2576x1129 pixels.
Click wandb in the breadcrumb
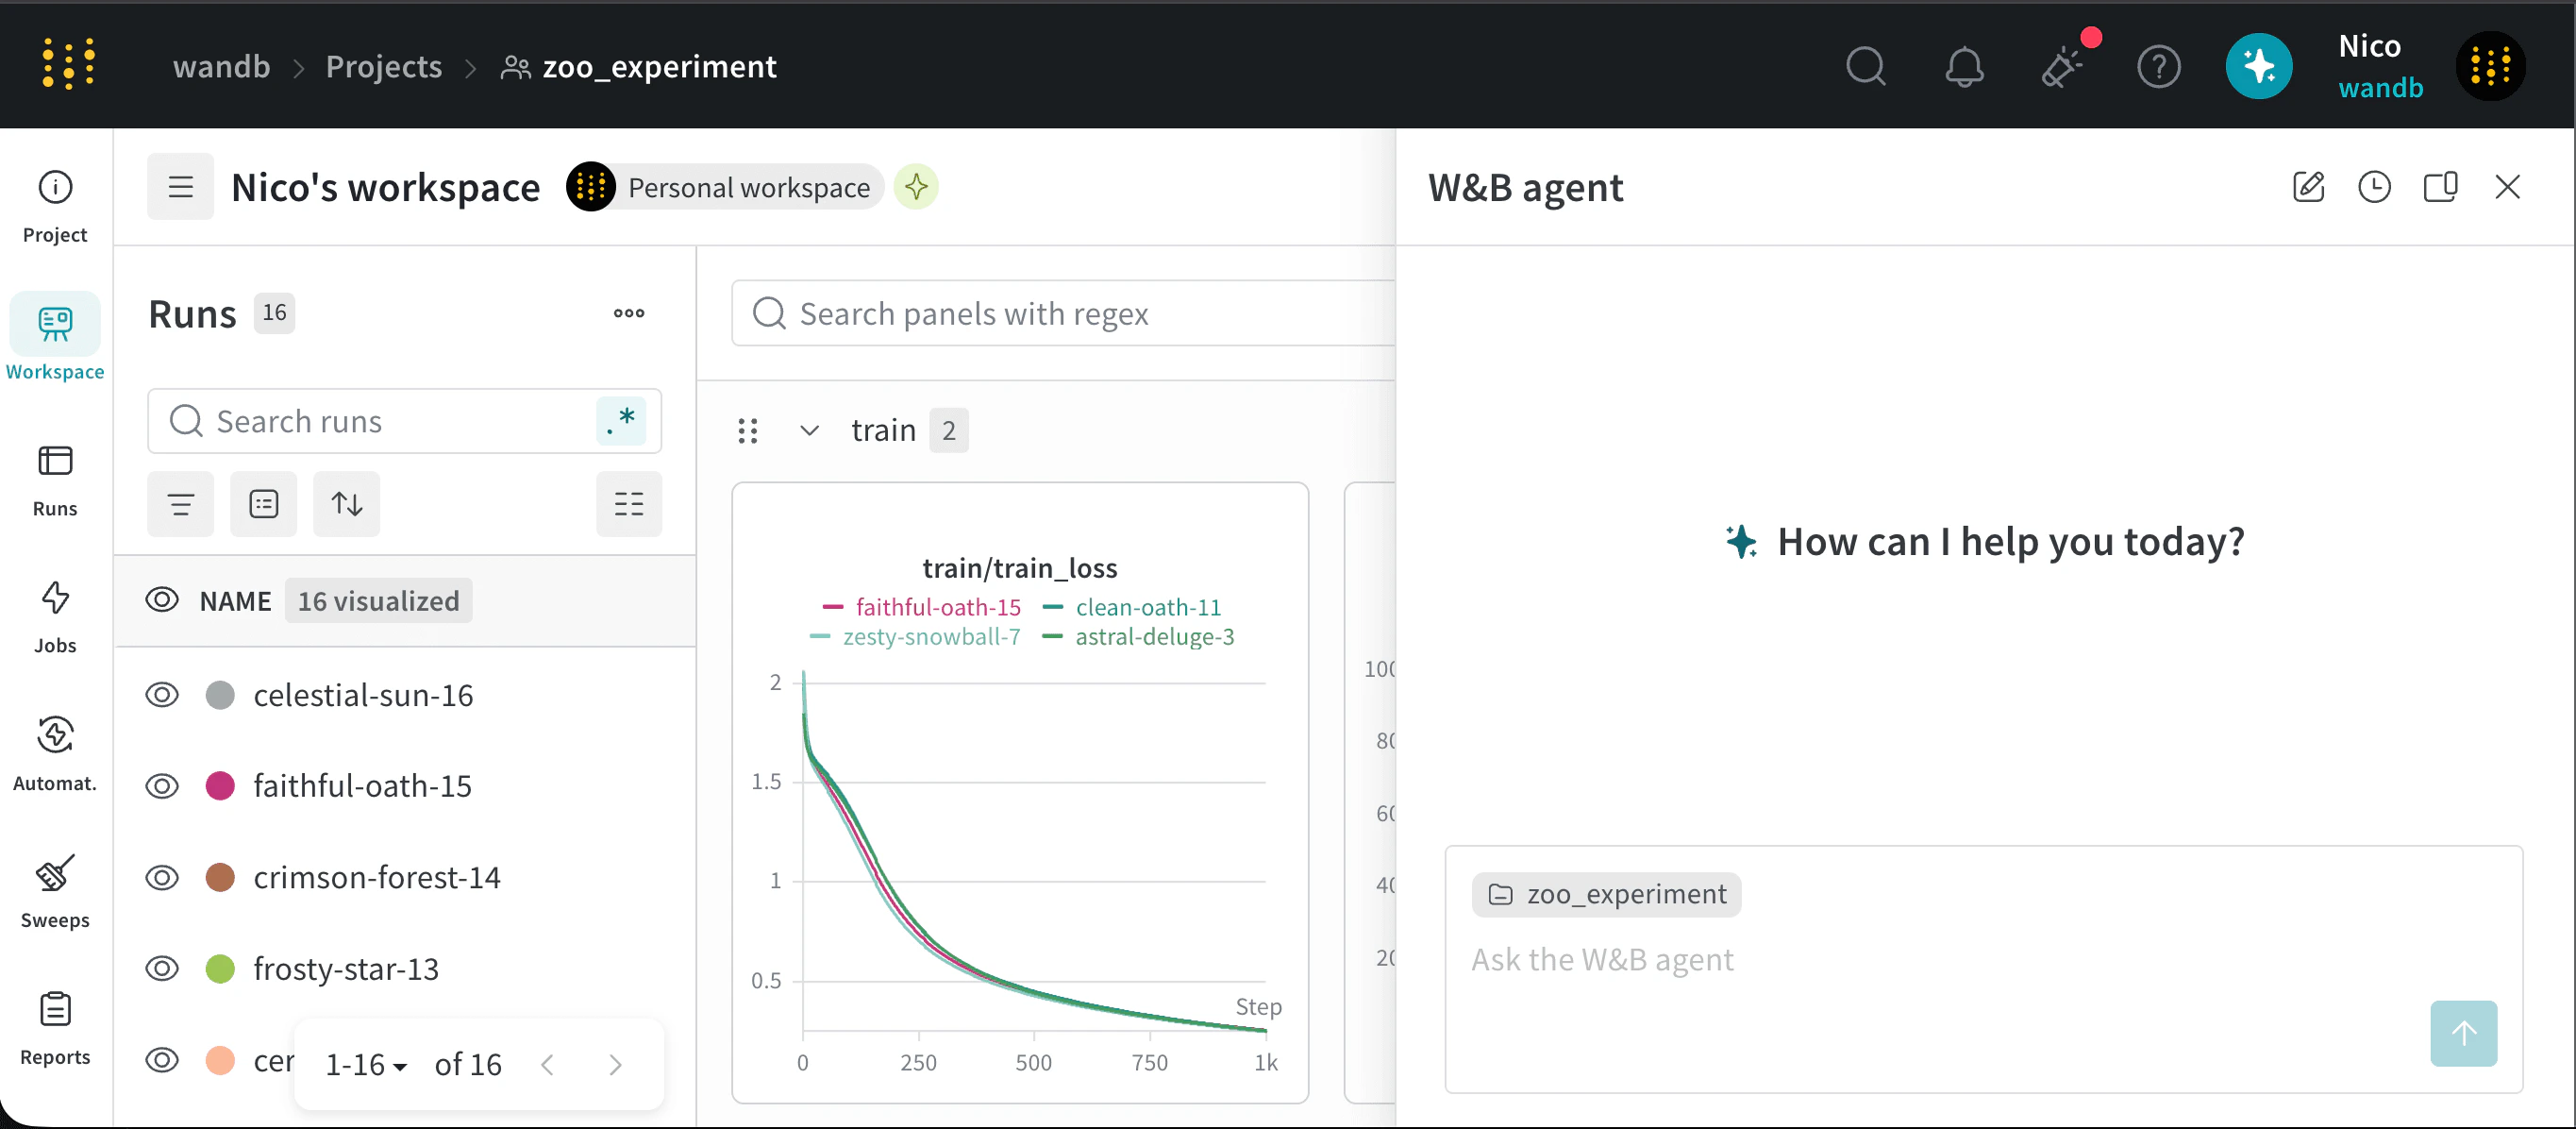pyautogui.click(x=221, y=66)
